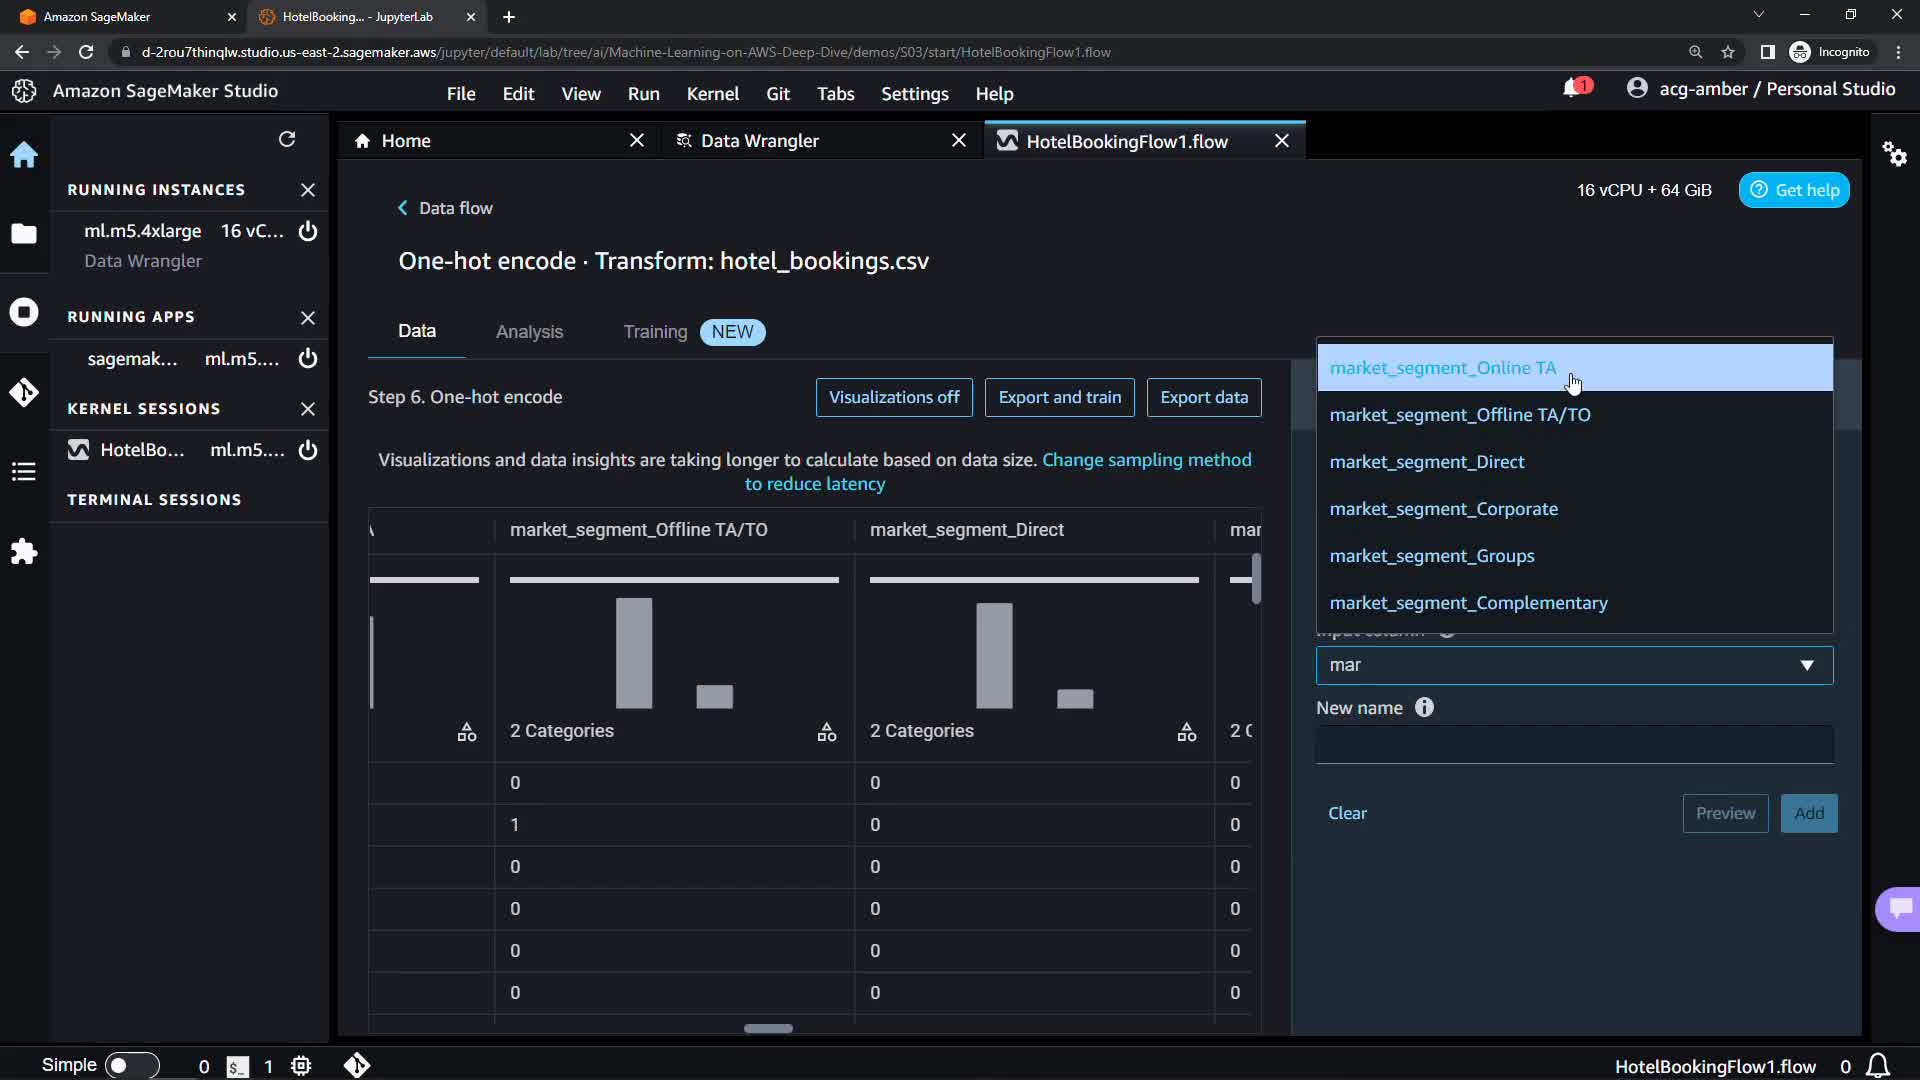Click the horizontal scrollbar of data table
1920x1080 pixels.
tap(768, 1028)
